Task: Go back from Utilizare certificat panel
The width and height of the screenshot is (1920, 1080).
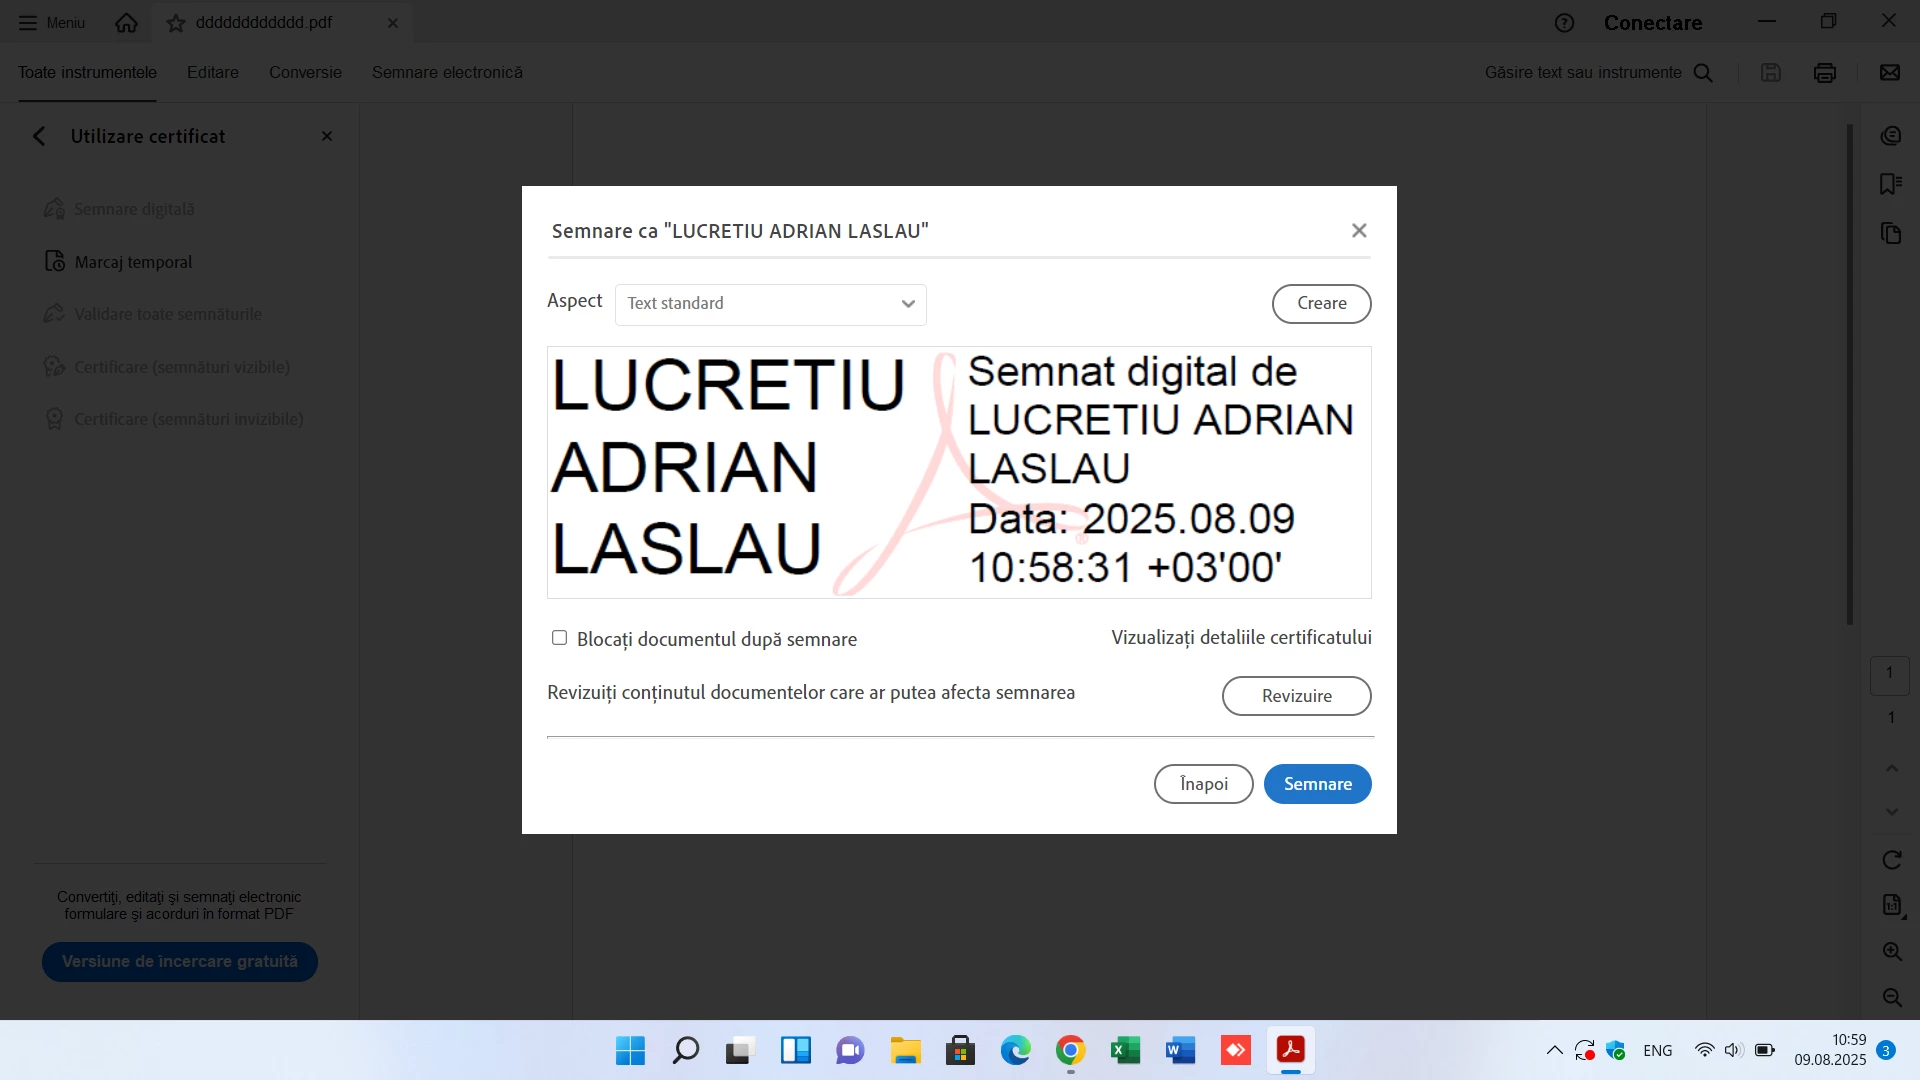Action: click(39, 136)
